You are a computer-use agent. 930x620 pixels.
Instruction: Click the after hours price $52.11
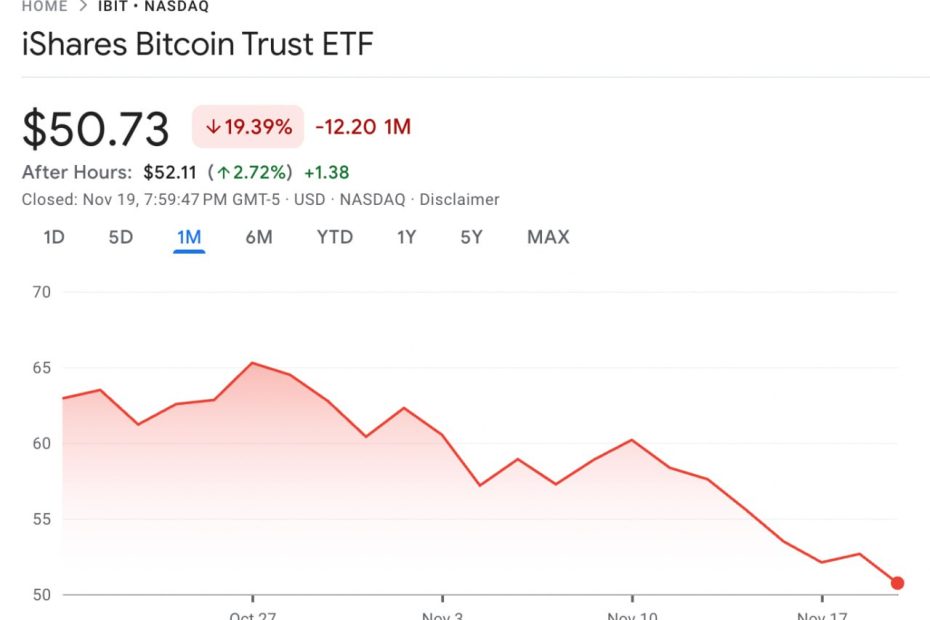(x=169, y=172)
